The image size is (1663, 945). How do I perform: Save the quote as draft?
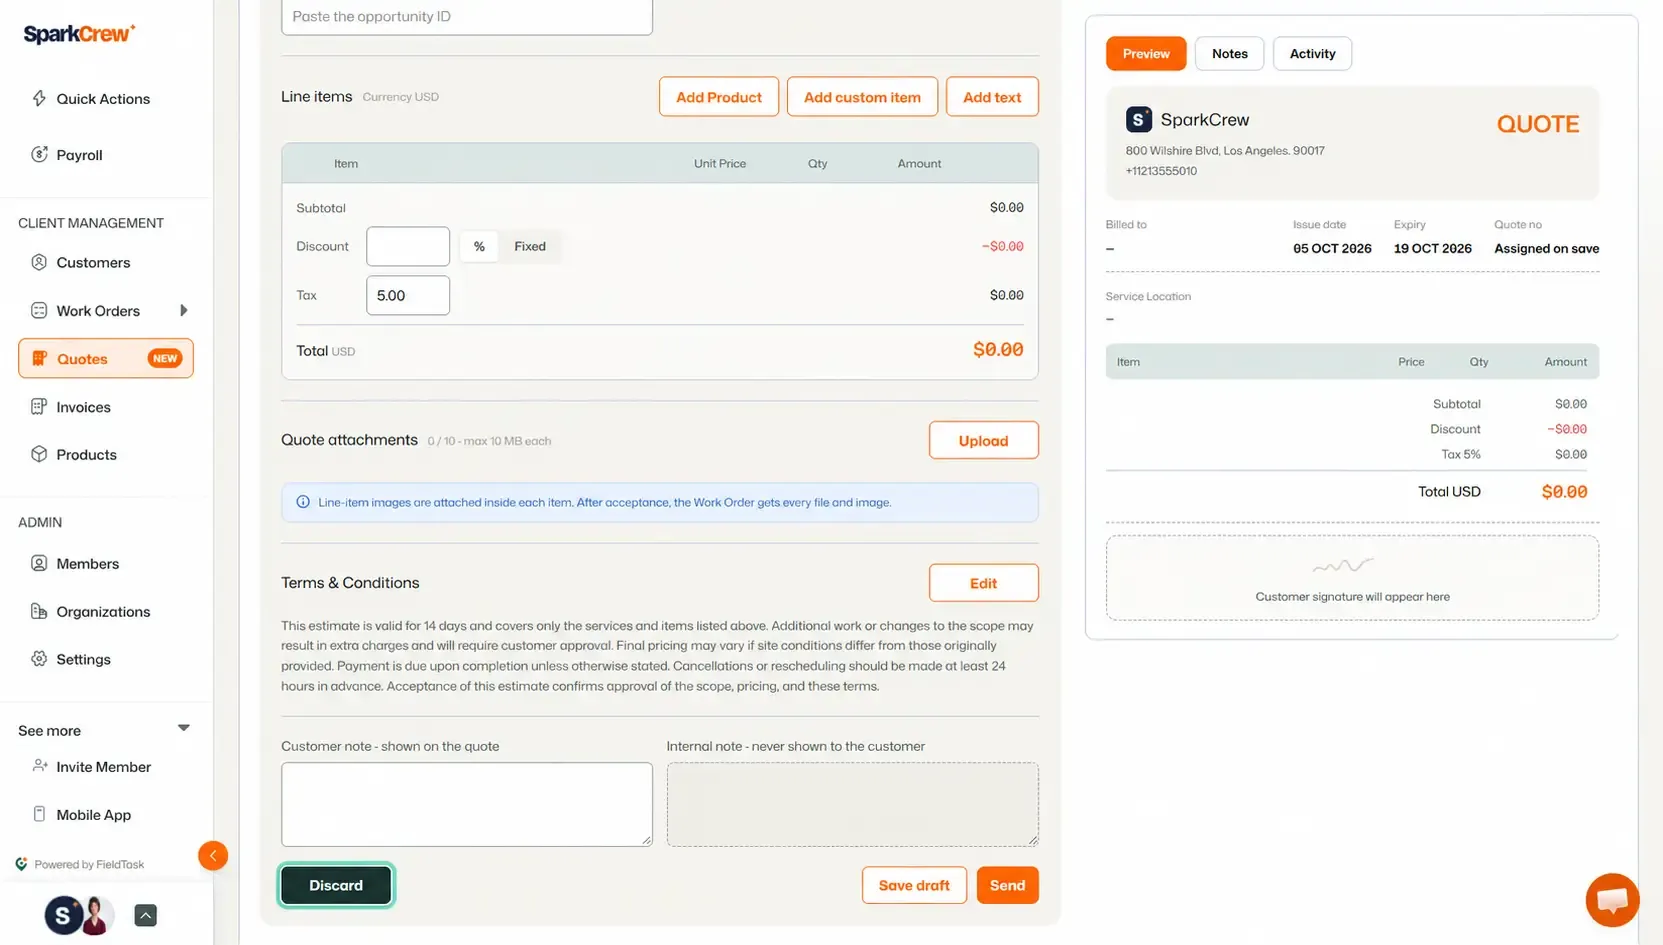tap(914, 885)
